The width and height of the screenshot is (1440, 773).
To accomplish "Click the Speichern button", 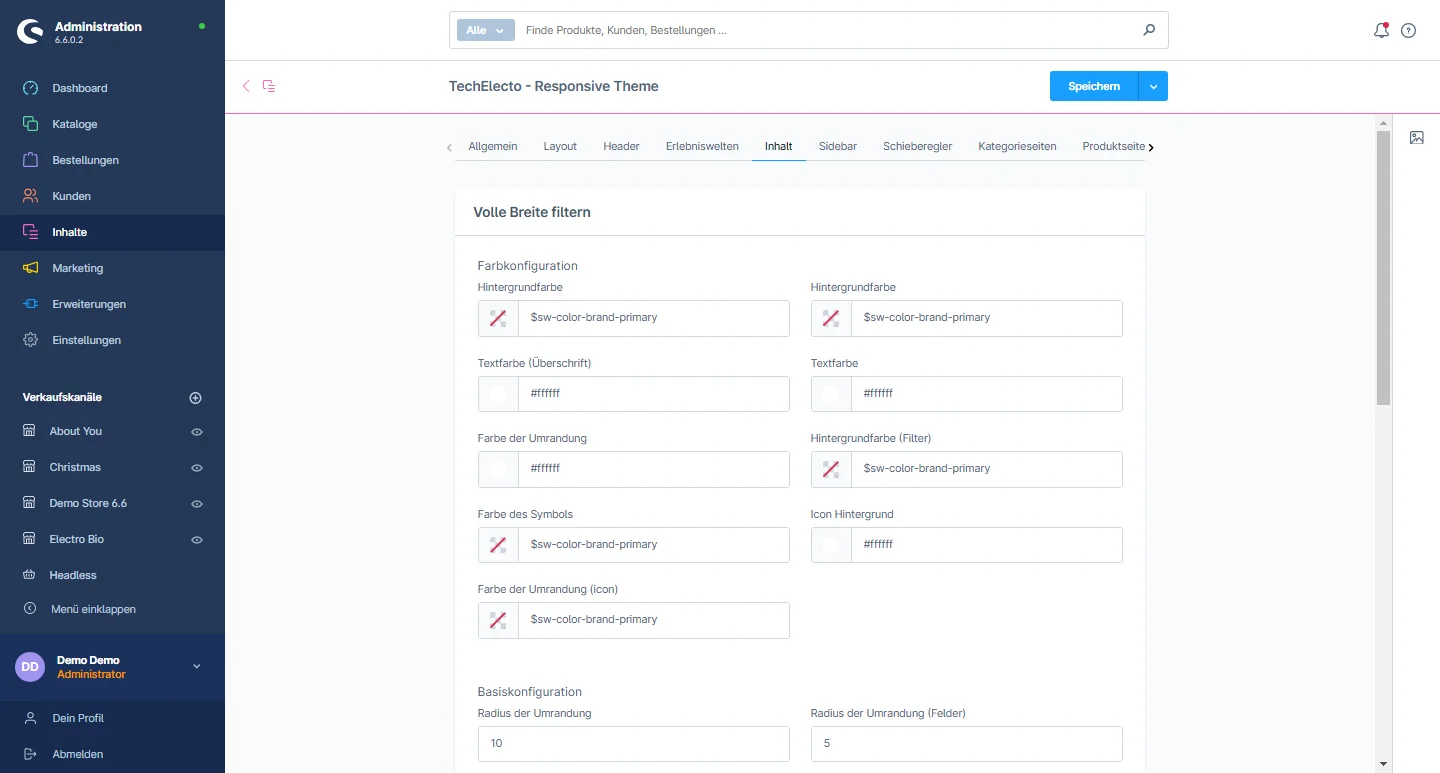I will click(1093, 87).
